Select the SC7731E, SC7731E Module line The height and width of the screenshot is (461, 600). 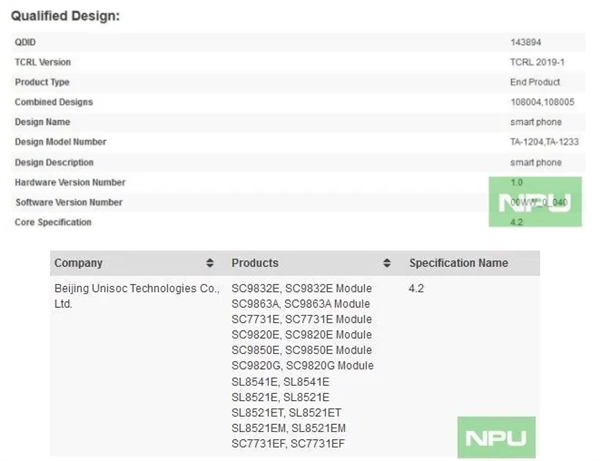[x=302, y=319]
